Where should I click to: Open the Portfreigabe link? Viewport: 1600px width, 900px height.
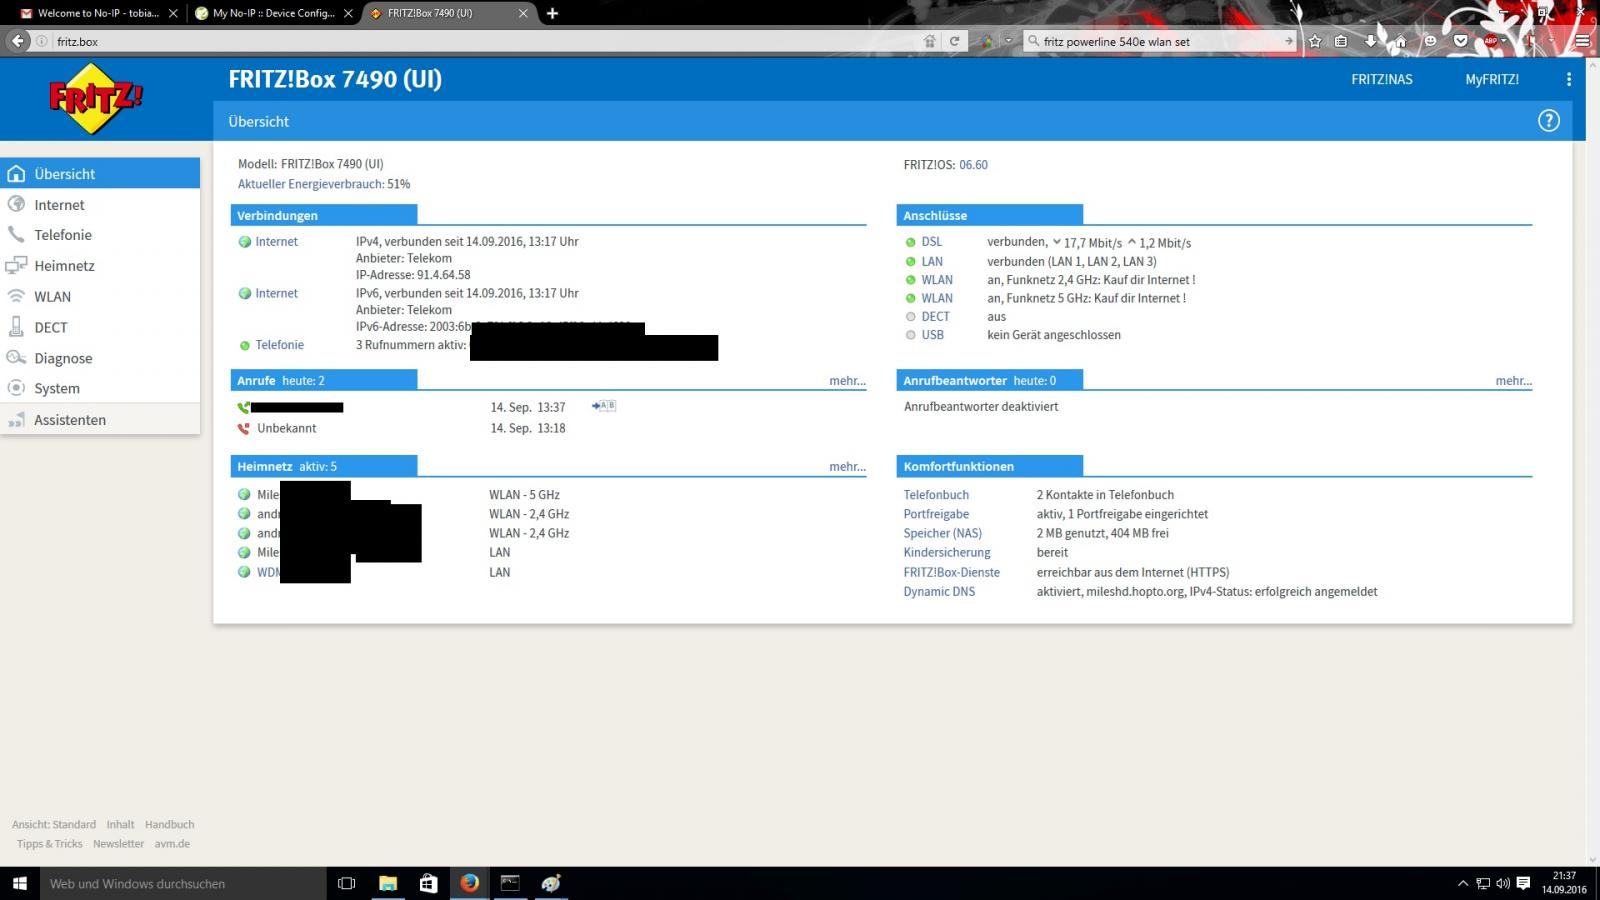[936, 514]
